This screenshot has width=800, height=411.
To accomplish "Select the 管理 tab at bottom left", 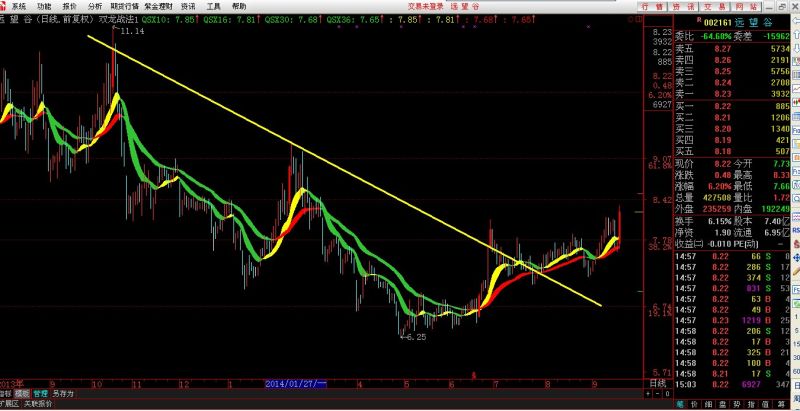I will 40,394.
